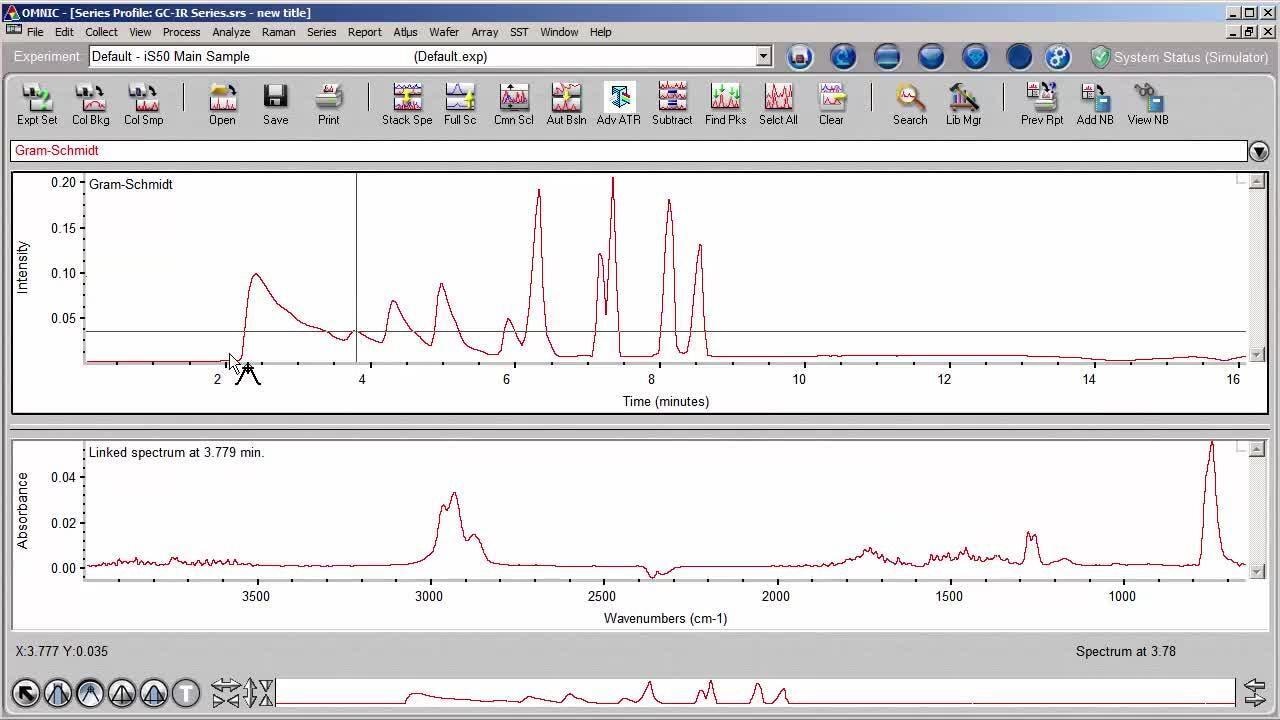Click the gear settings round button
Screen dimensions: 1280x720
coord(1058,57)
